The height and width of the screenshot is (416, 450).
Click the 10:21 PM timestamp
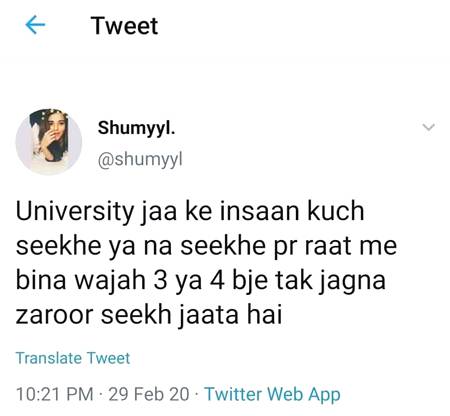pyautogui.click(x=54, y=394)
